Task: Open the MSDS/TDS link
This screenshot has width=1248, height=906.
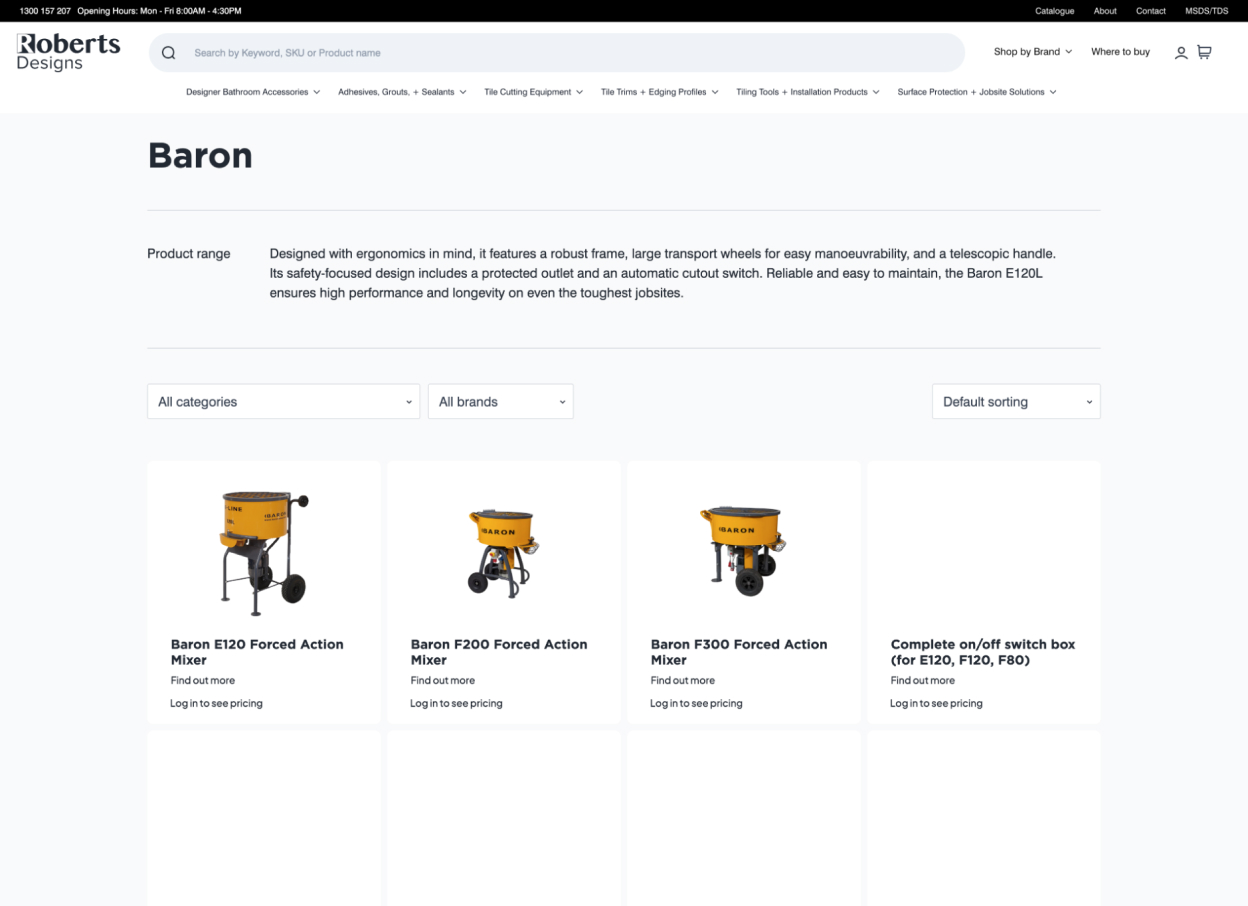Action: 1207,11
